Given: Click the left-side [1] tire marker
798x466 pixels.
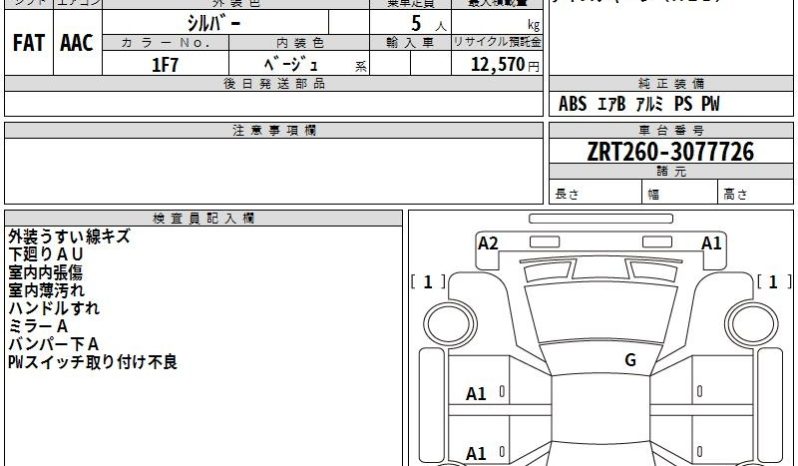Looking at the screenshot, I should 428,282.
